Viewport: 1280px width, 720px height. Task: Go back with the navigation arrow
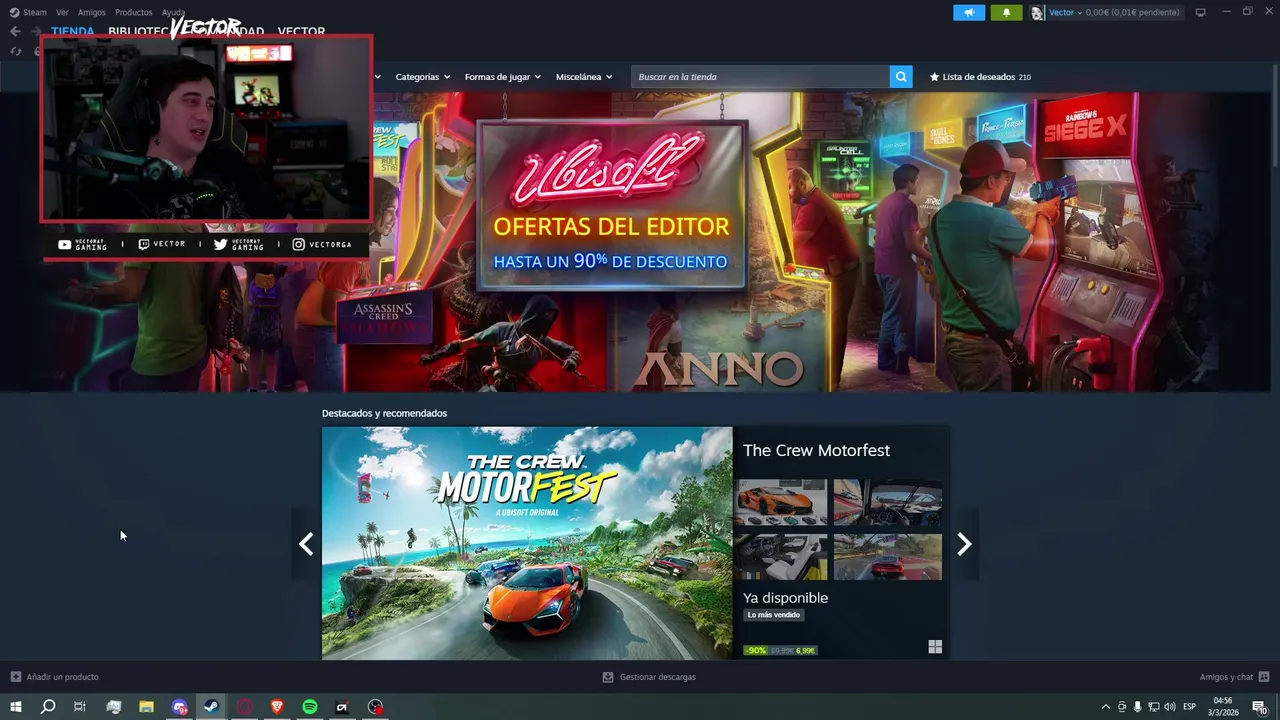click(x=15, y=31)
